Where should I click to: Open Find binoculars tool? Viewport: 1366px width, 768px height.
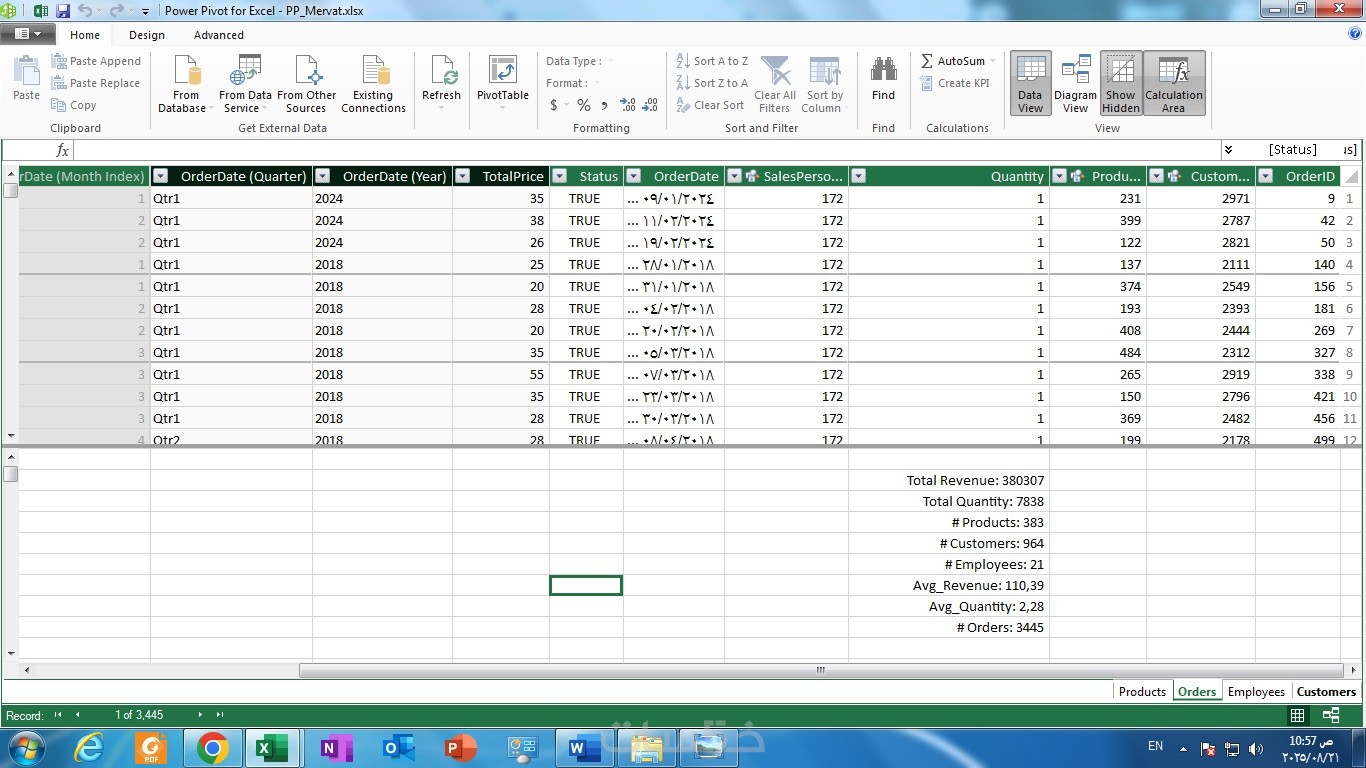point(883,79)
